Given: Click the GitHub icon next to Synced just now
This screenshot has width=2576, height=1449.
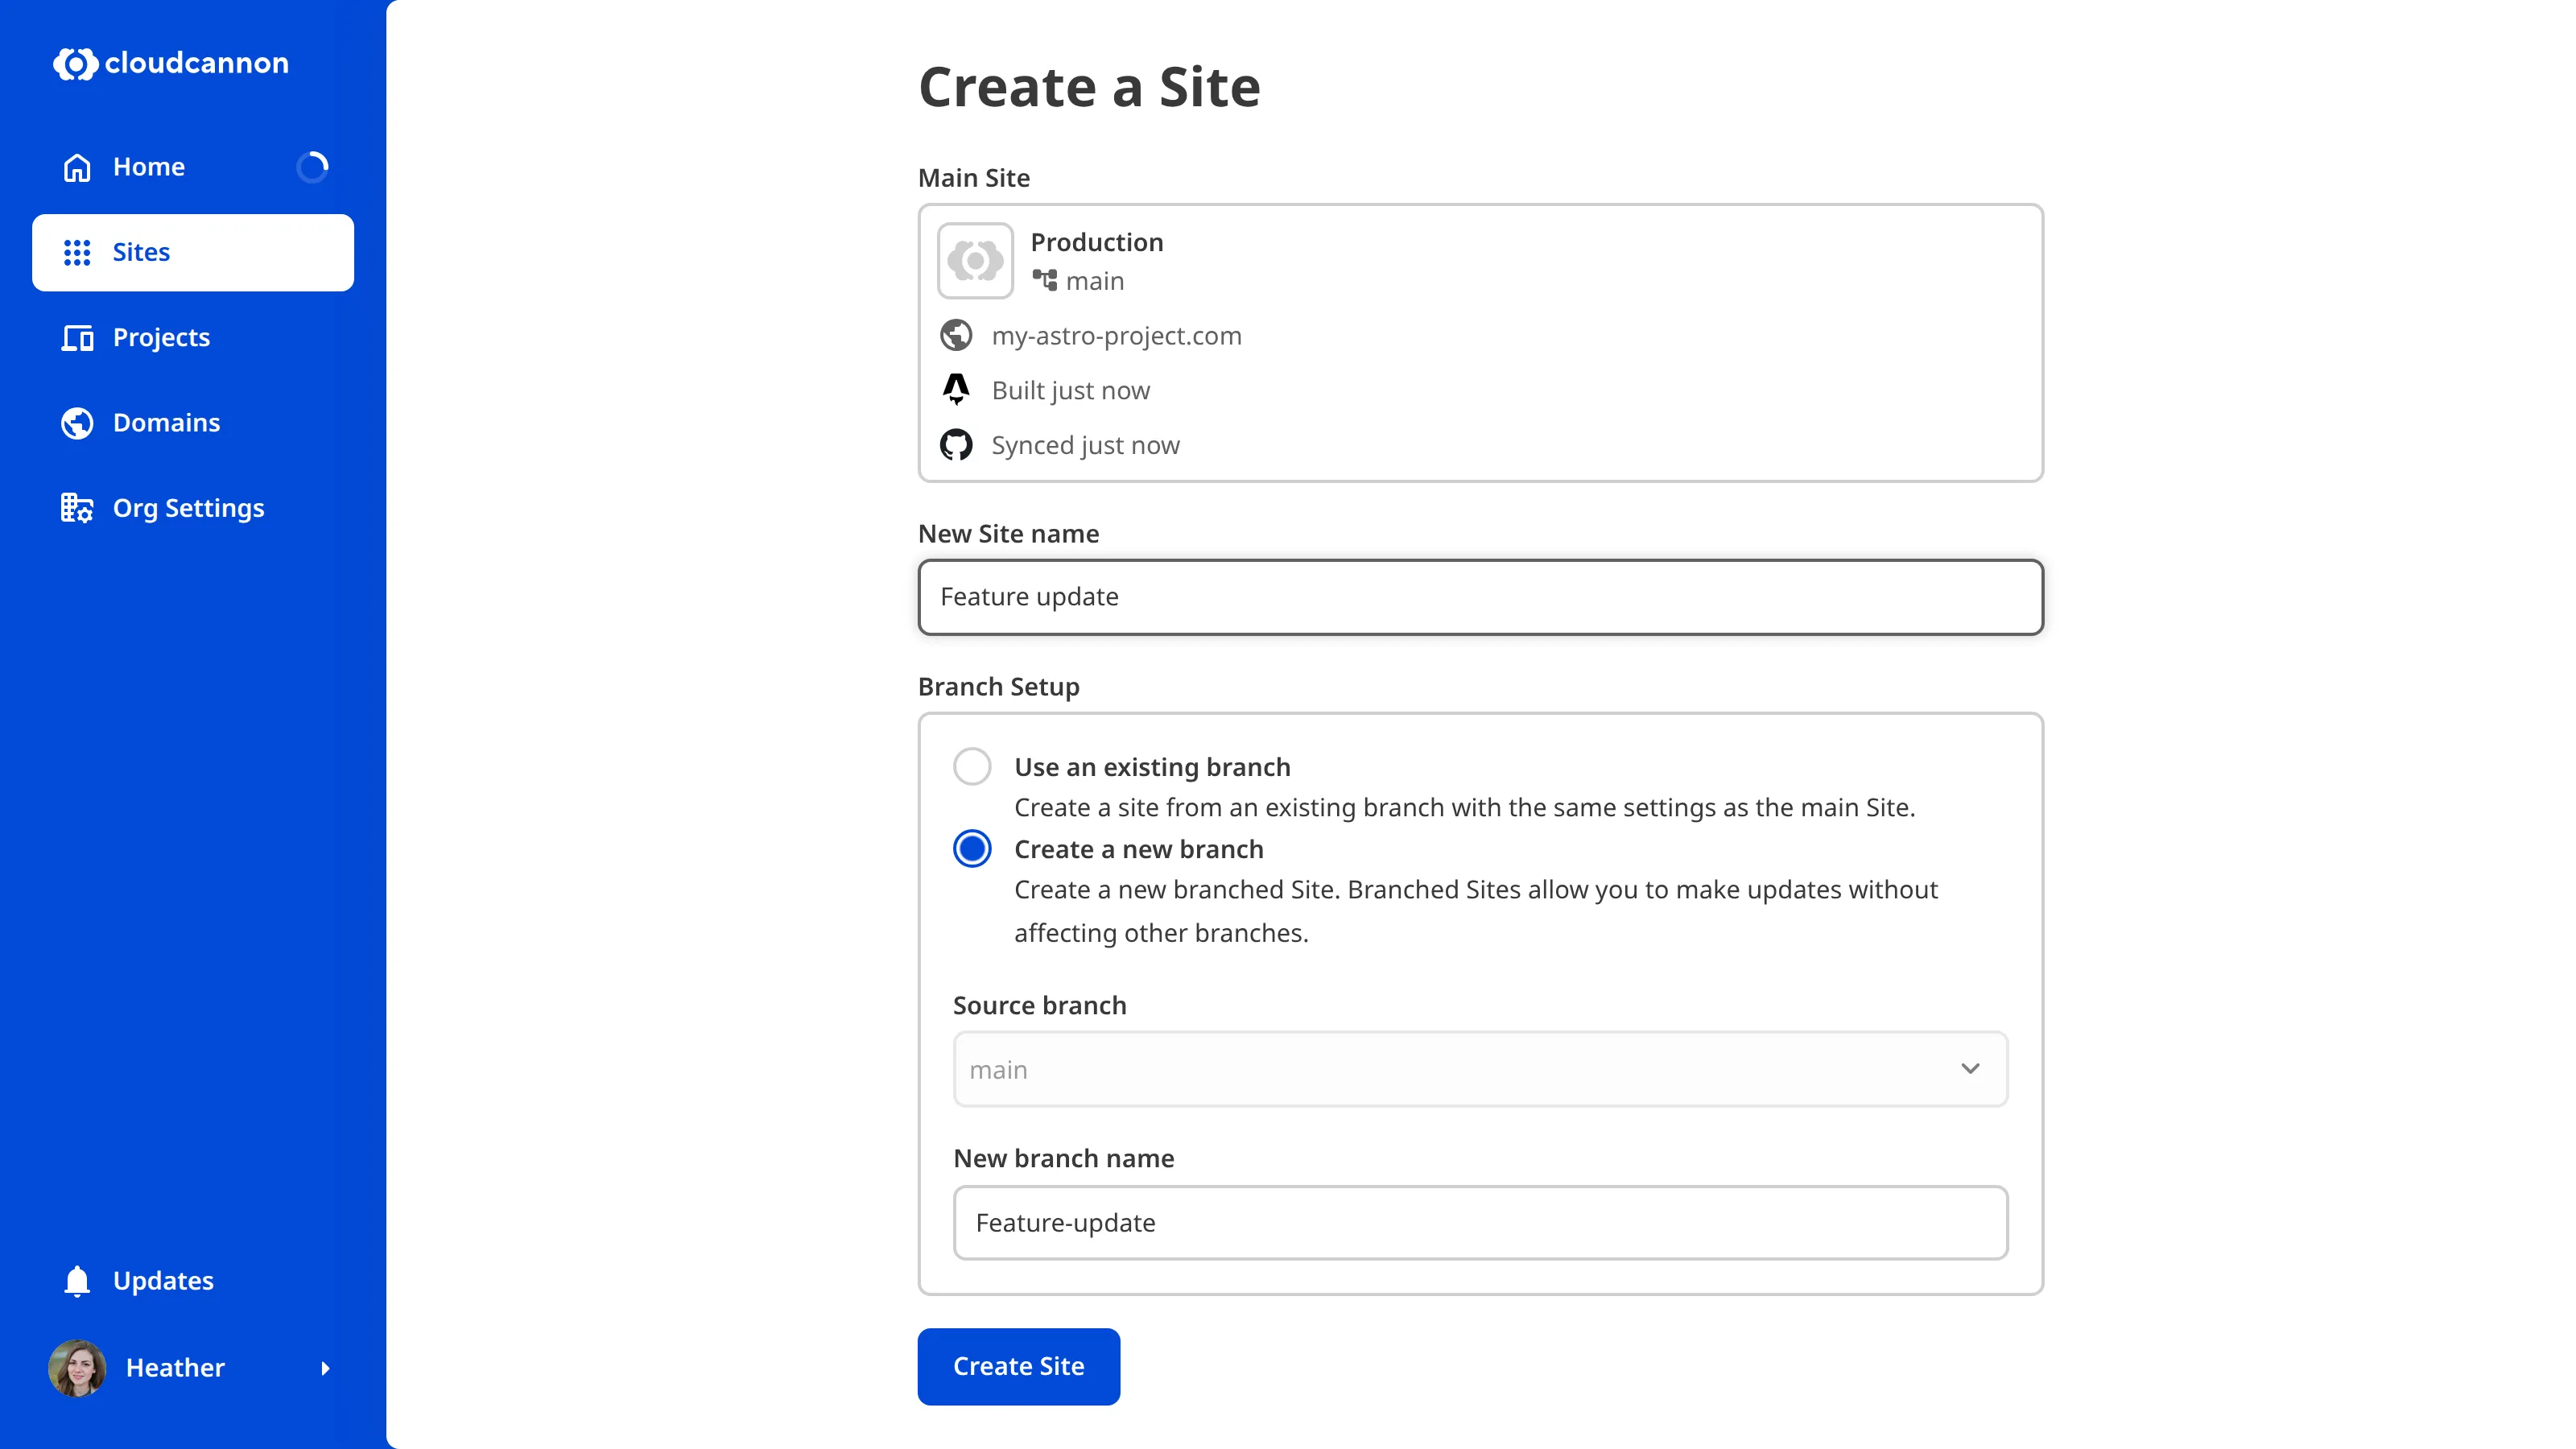Looking at the screenshot, I should pos(956,445).
